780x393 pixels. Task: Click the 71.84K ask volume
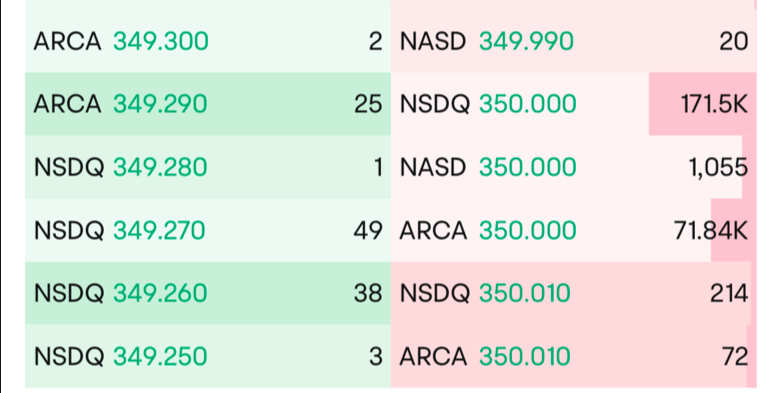point(711,230)
